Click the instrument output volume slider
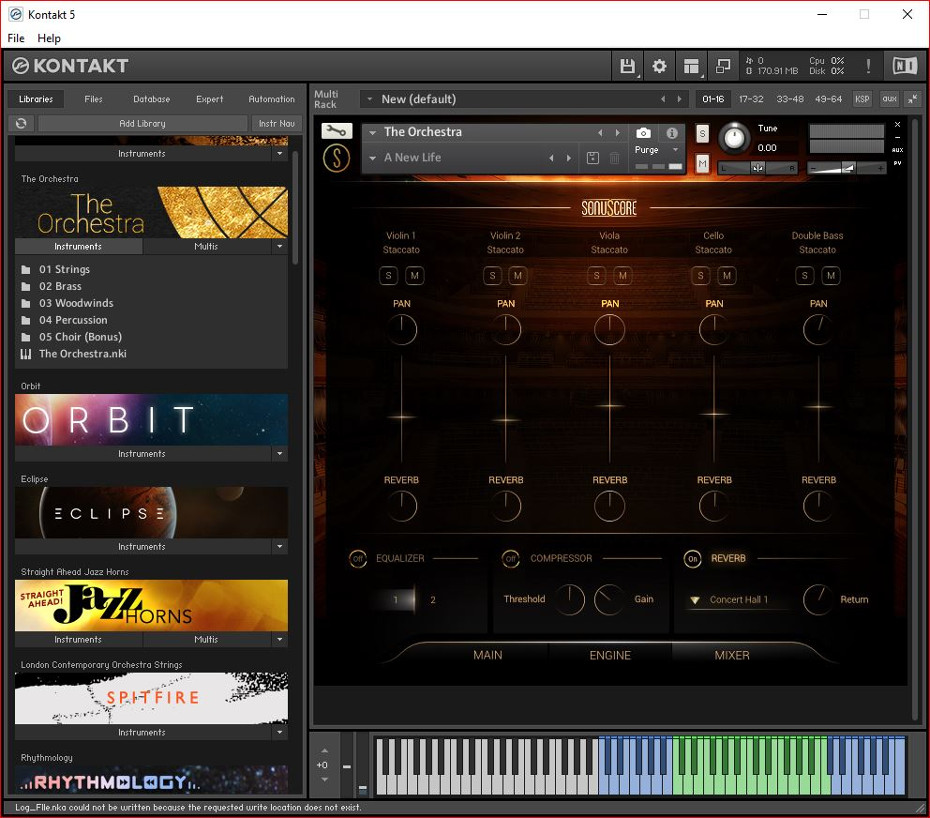Viewport: 930px width, 818px height. tap(846, 169)
